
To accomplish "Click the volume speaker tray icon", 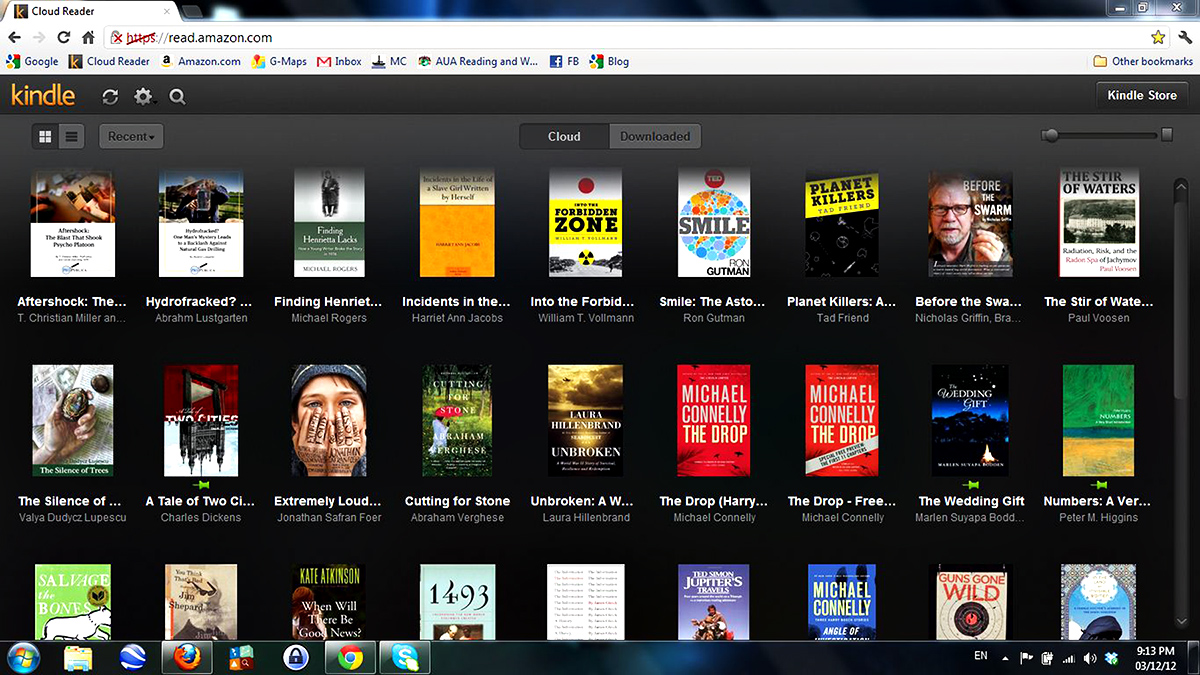I will click(1090, 657).
